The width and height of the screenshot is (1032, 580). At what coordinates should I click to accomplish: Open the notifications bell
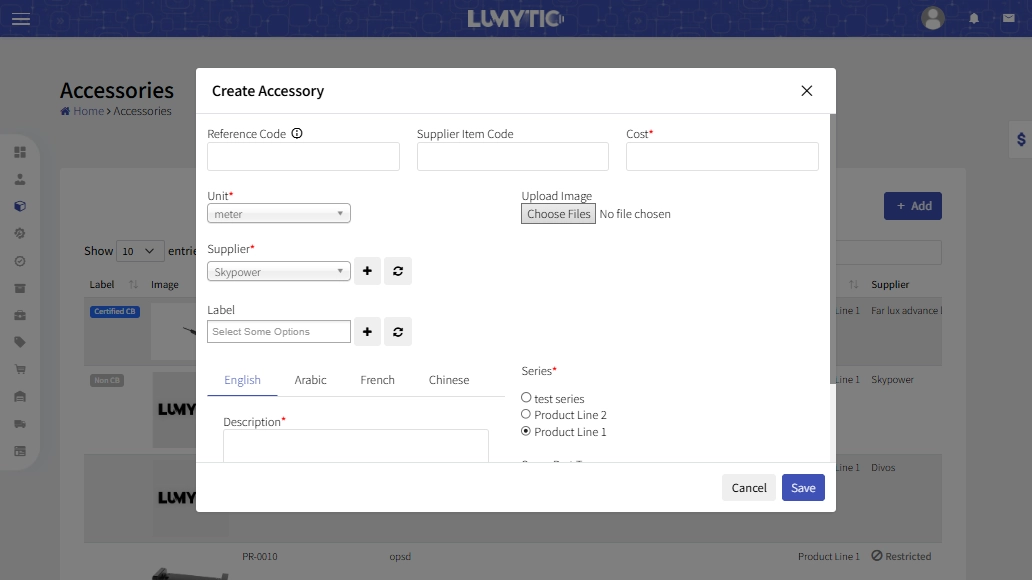coord(974,19)
